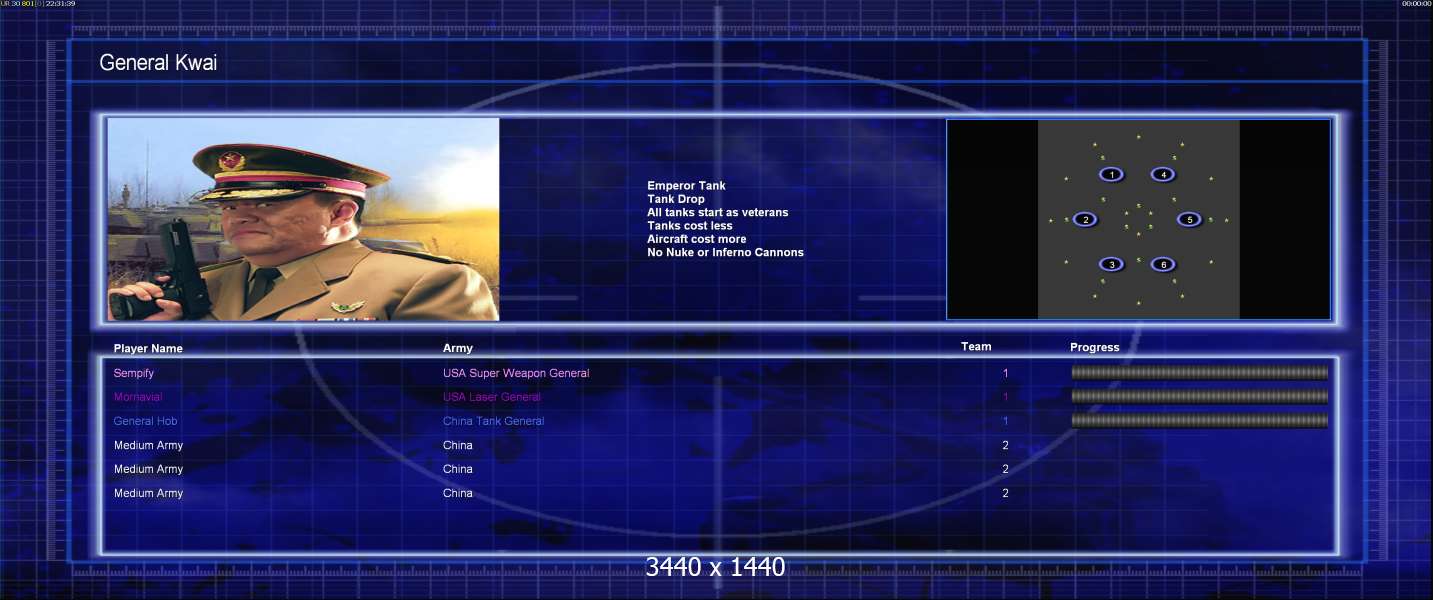The height and width of the screenshot is (600, 1433).
Task: Click start position 1 on the map
Action: (1111, 174)
